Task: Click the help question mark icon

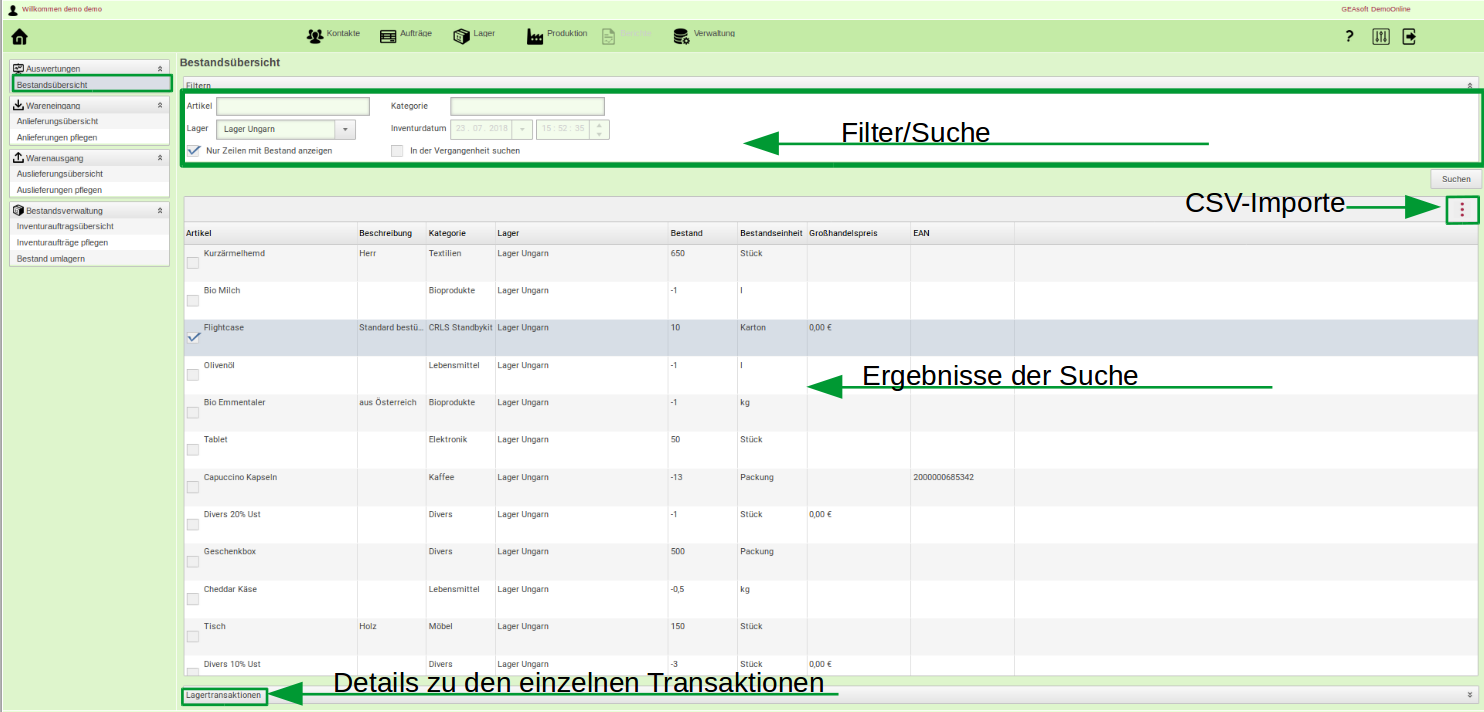Action: 1349,36
